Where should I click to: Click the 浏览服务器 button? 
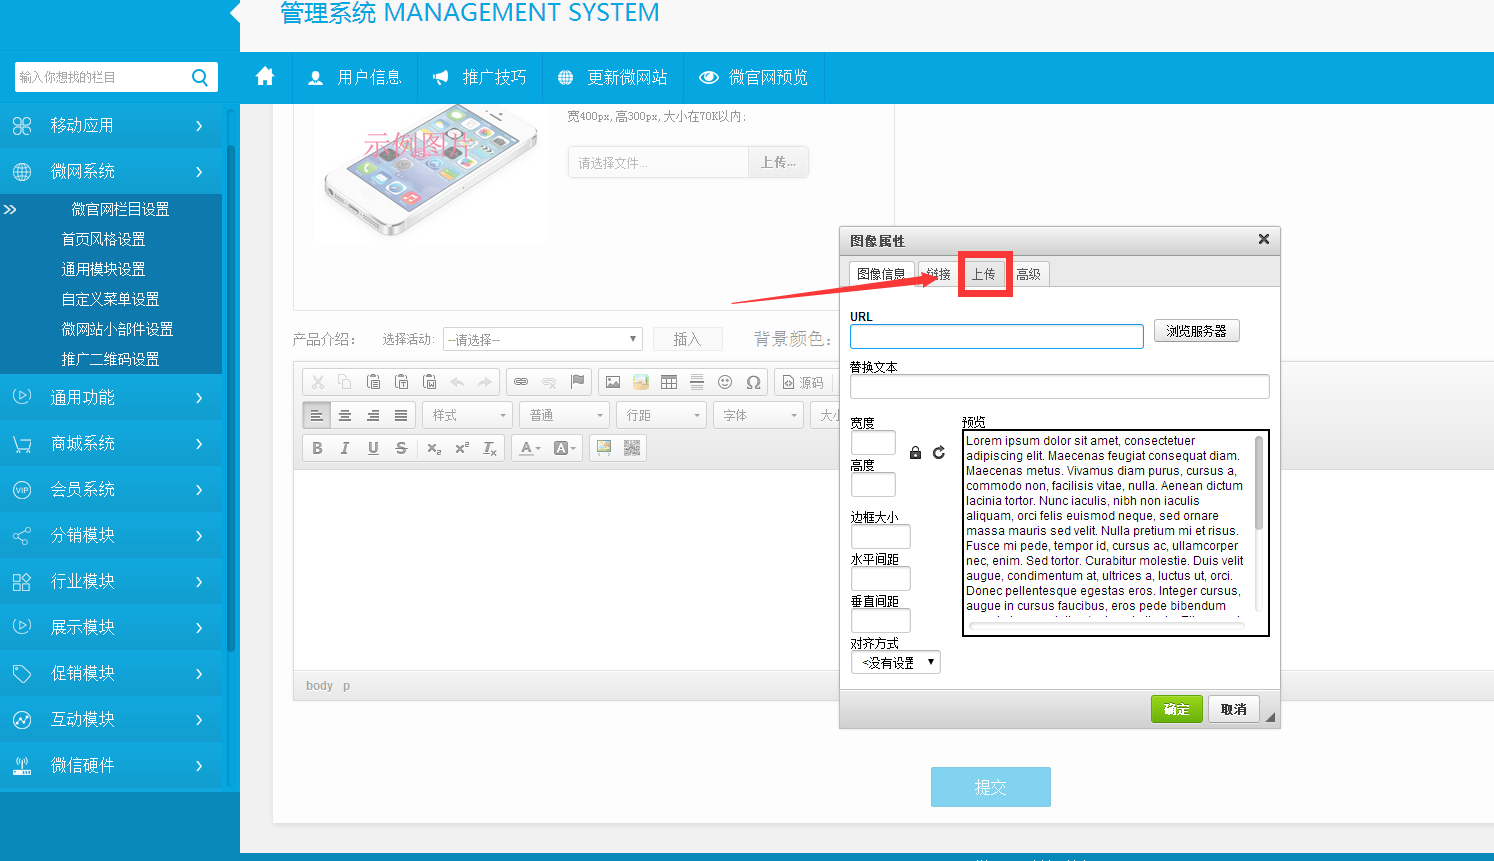[x=1196, y=331]
